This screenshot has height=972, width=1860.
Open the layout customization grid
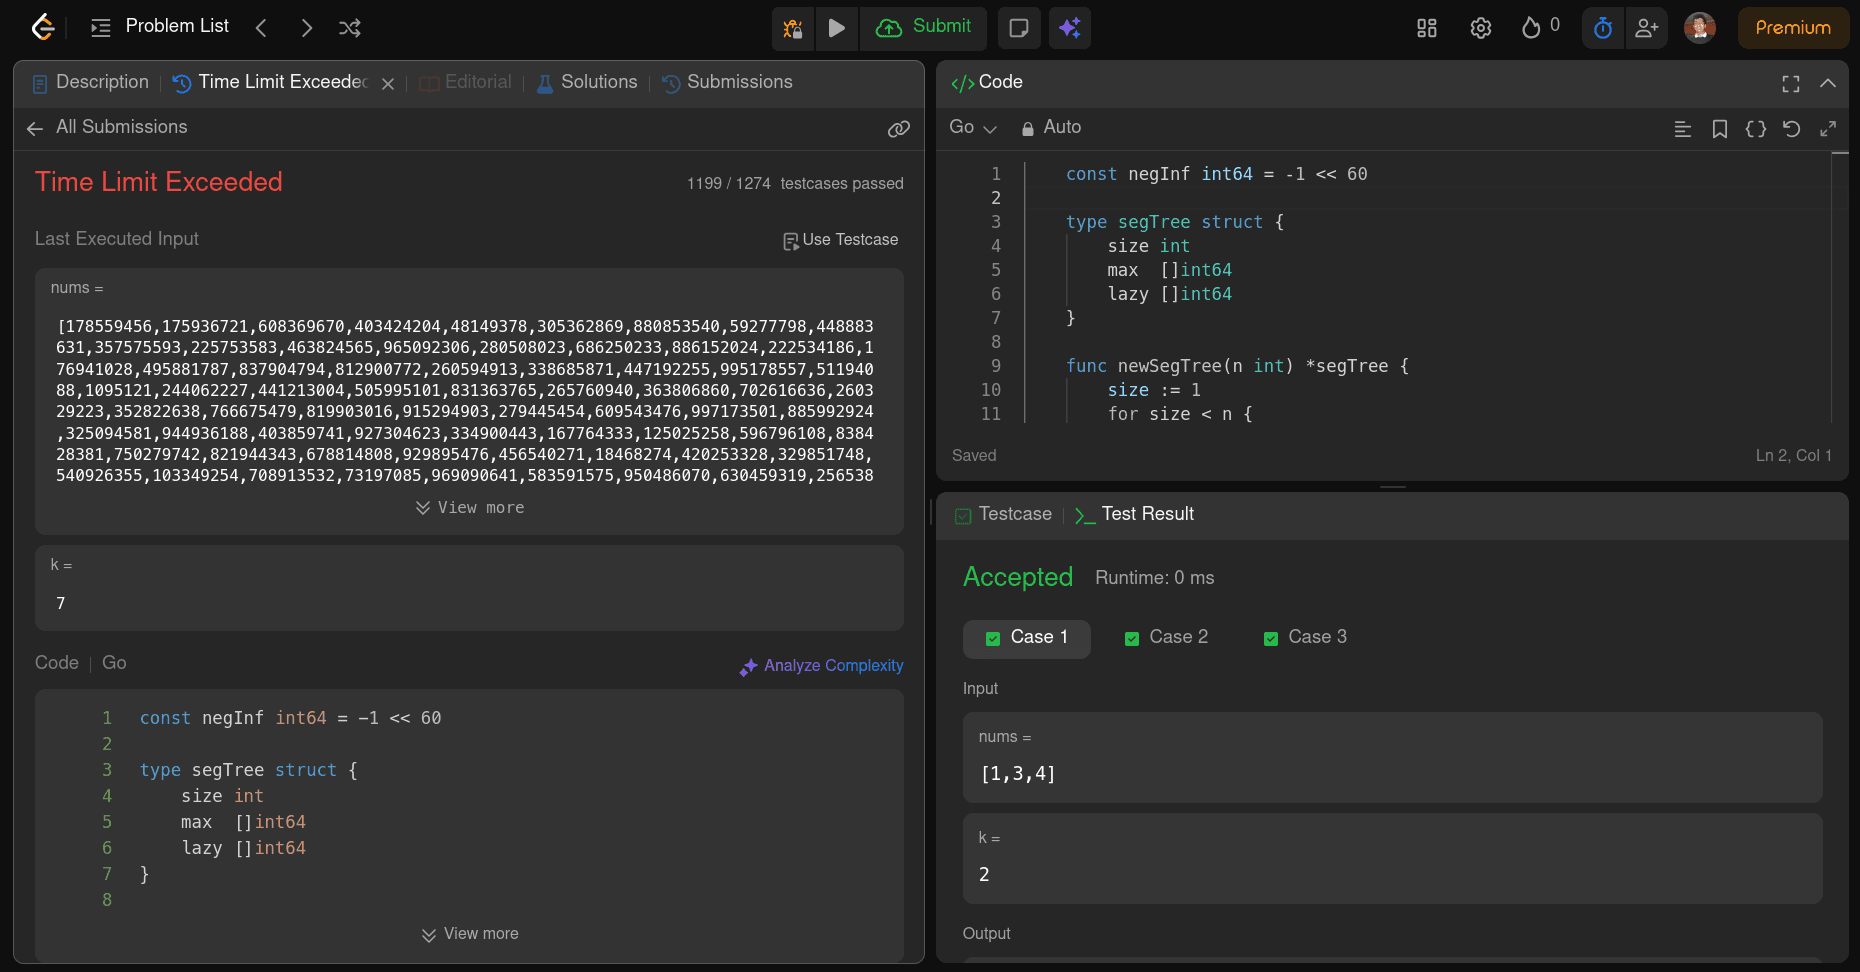[1426, 27]
